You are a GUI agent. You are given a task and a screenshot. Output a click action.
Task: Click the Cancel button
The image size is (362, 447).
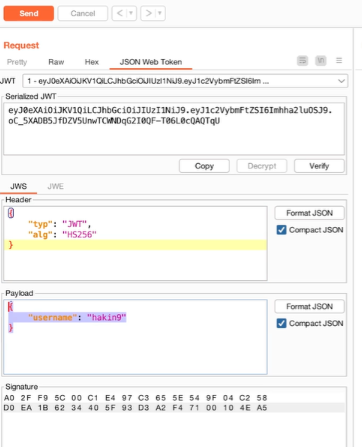tap(83, 13)
